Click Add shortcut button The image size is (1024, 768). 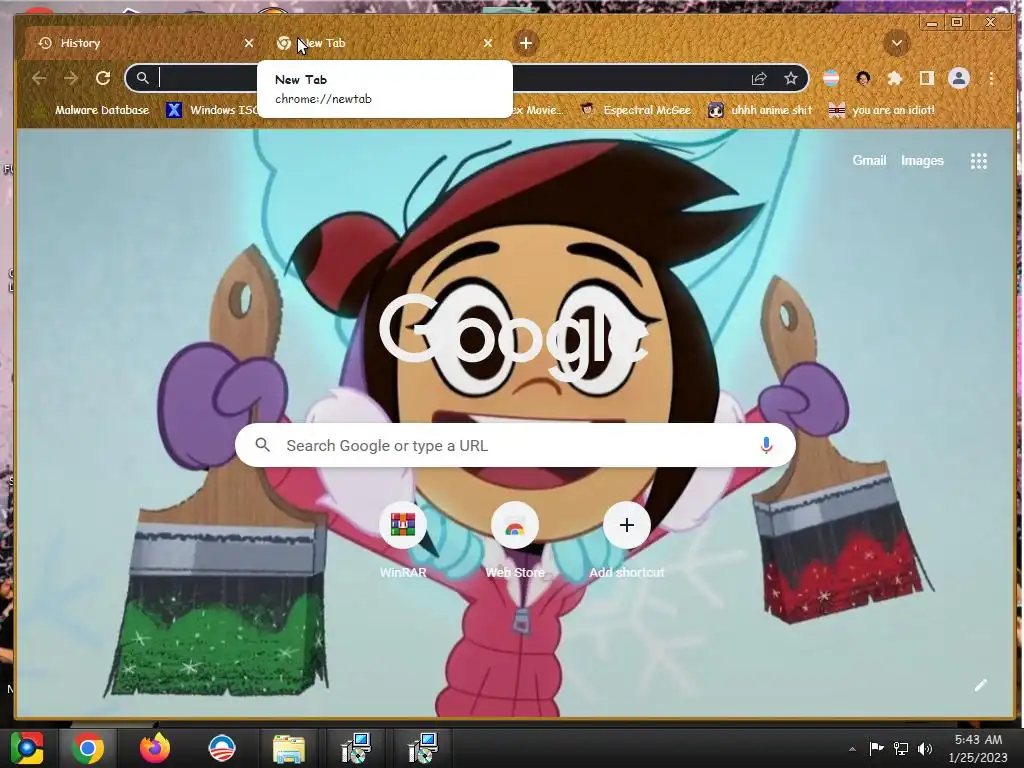[x=626, y=541]
